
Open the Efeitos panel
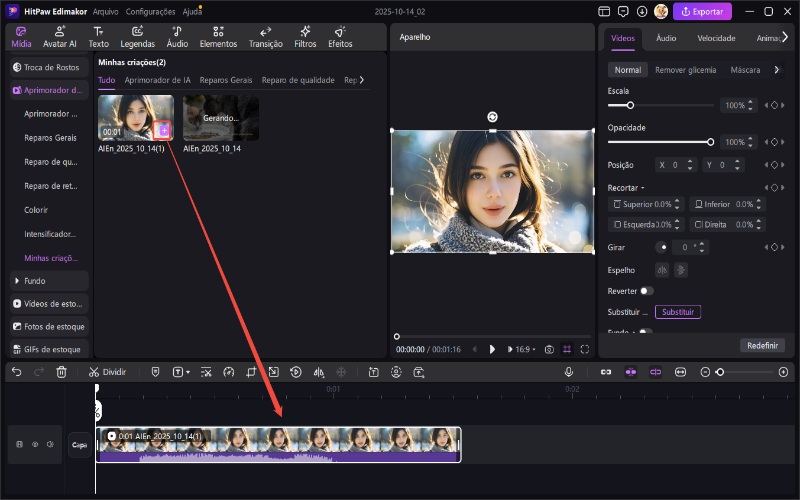pos(340,37)
